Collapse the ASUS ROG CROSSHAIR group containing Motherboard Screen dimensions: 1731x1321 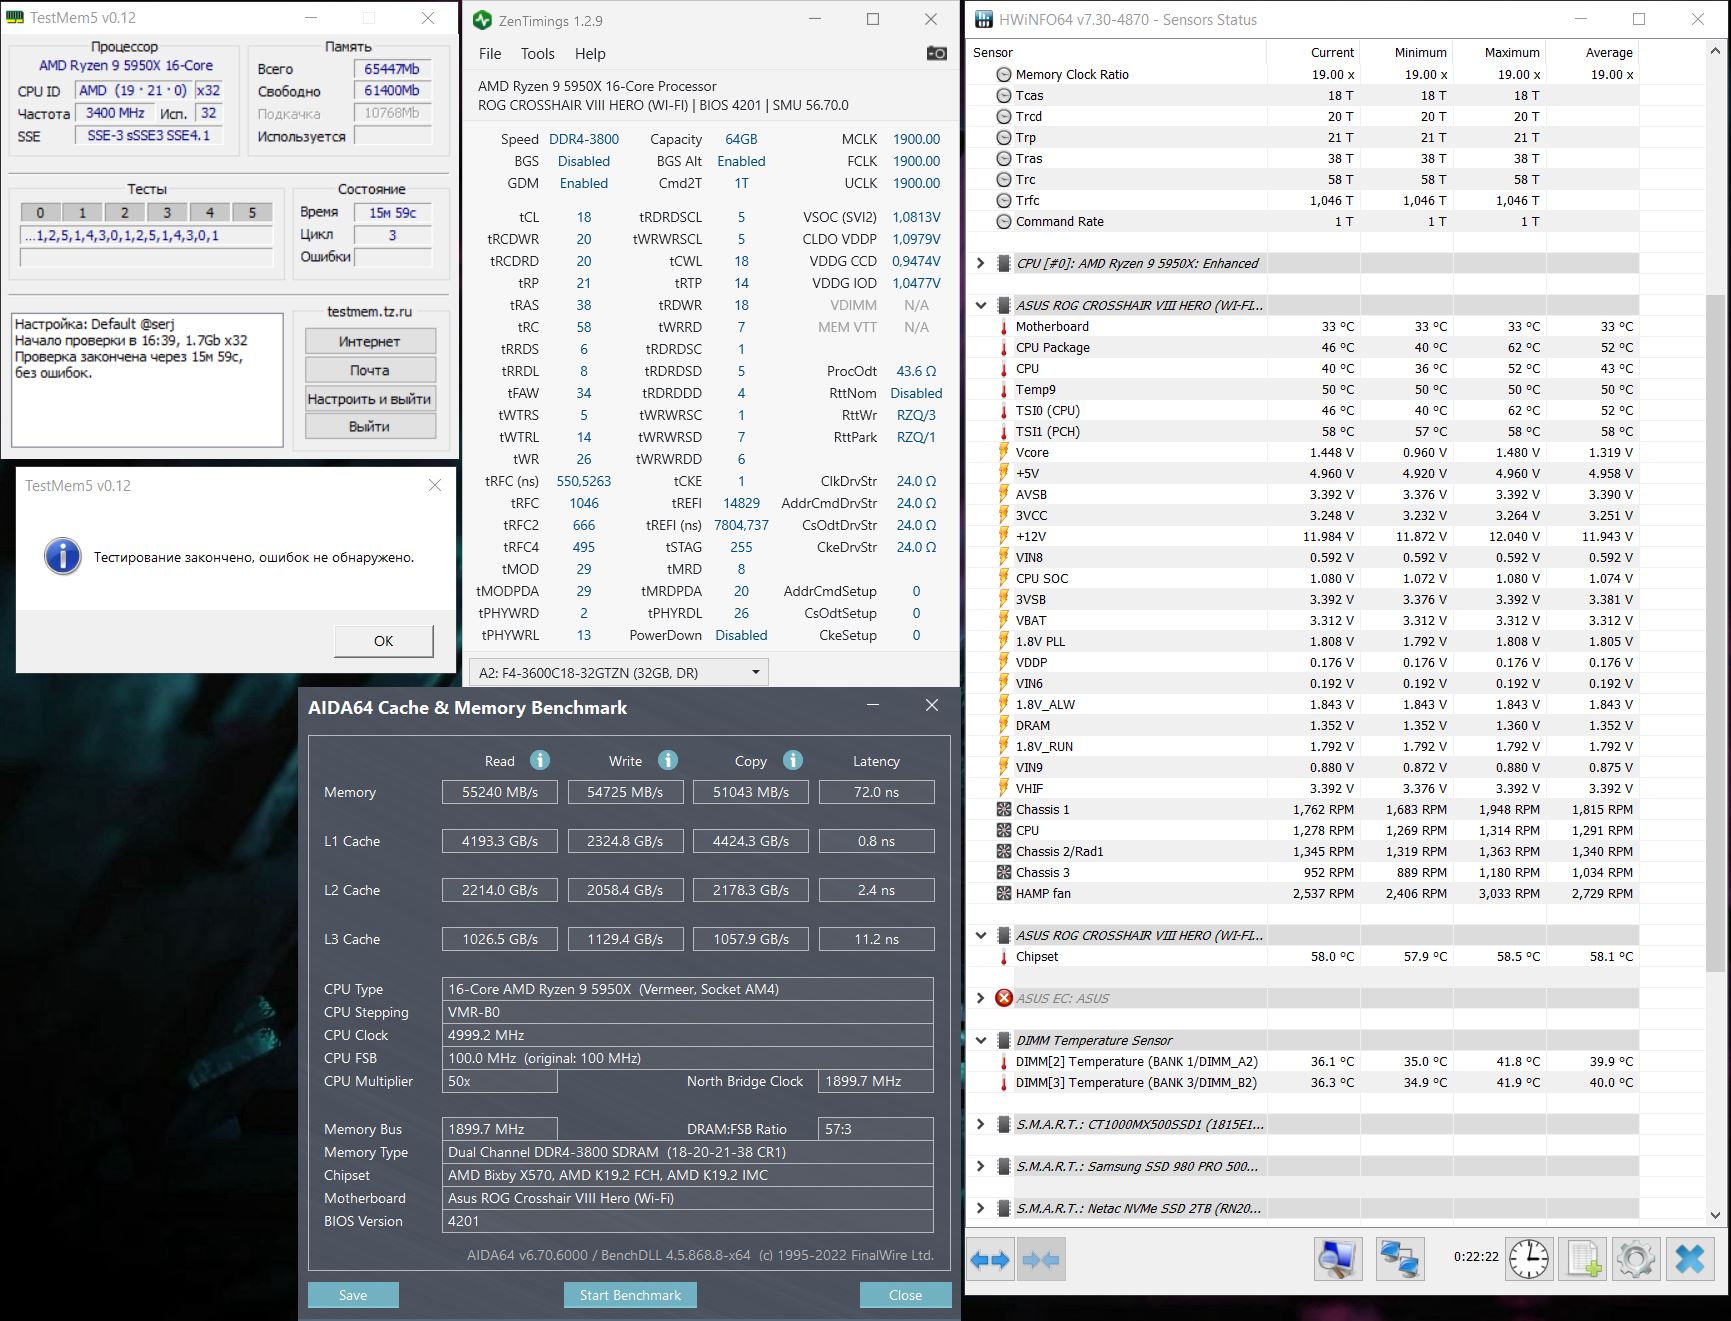[x=981, y=306]
